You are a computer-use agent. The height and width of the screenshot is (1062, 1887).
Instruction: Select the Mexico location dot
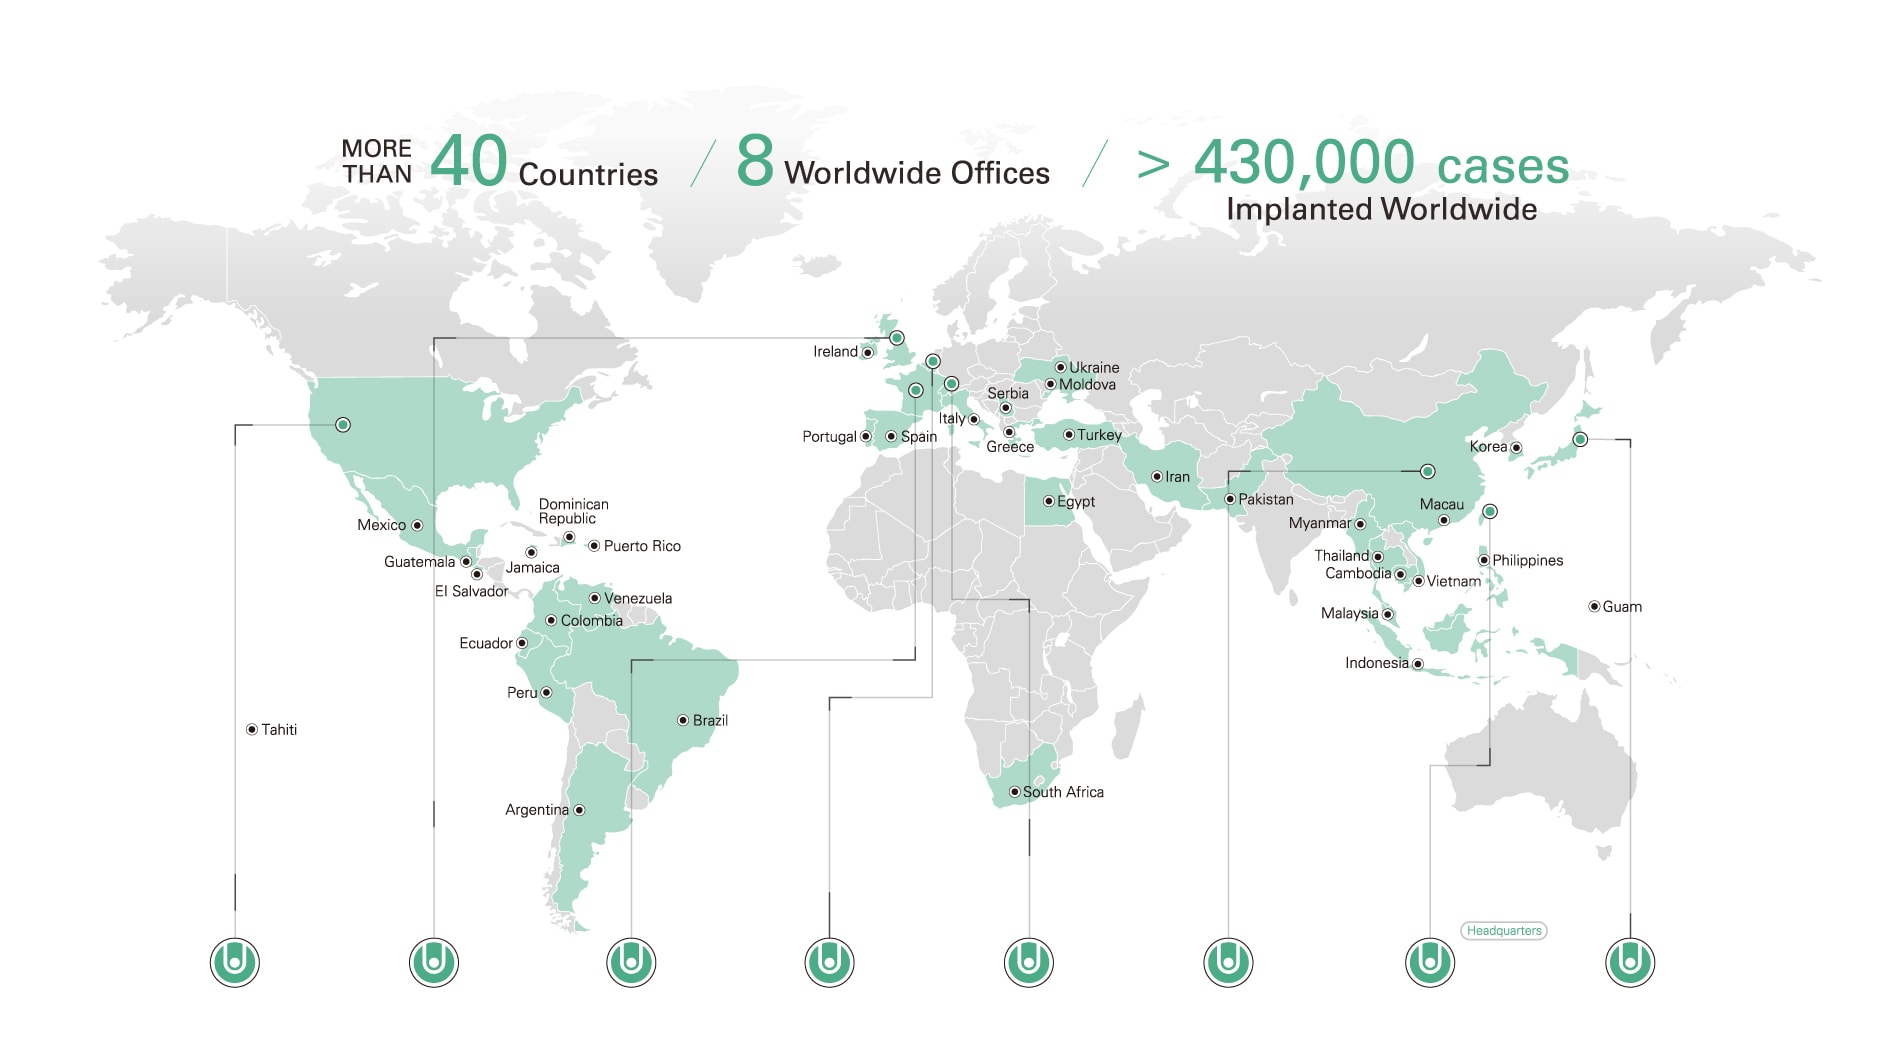417,525
